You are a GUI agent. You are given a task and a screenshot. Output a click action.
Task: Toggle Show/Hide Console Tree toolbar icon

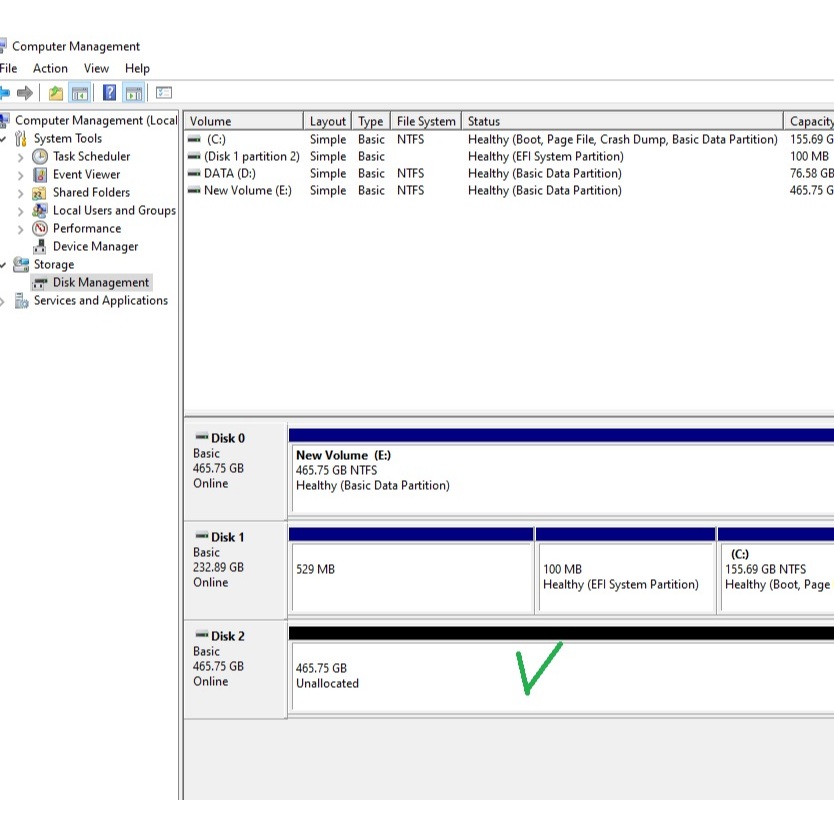click(80, 93)
